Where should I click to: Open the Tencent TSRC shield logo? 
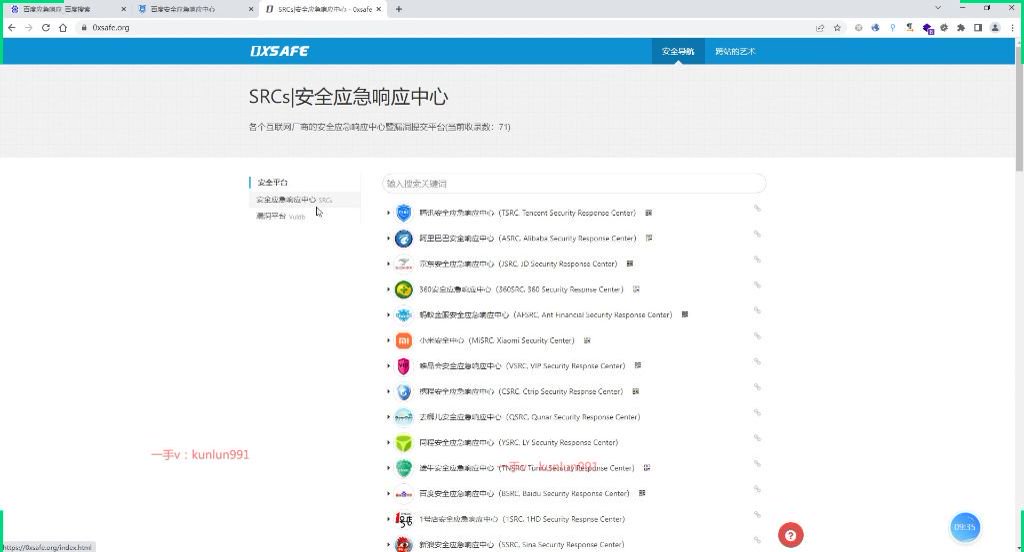click(404, 213)
